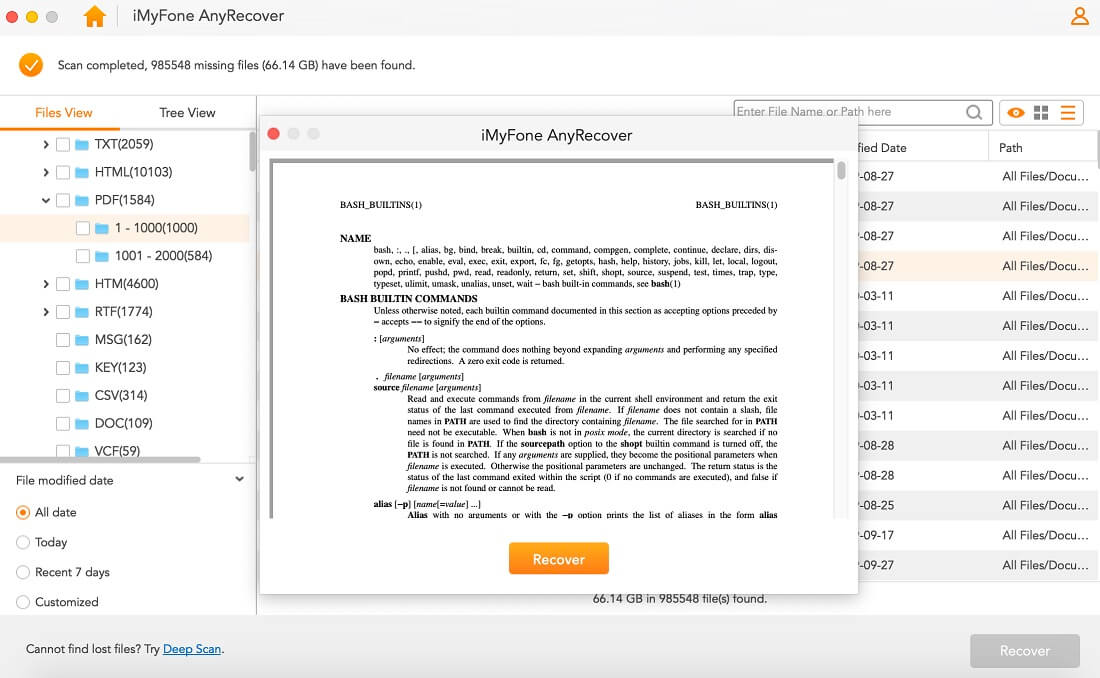Switch to thumbnail grid view

point(1043,112)
